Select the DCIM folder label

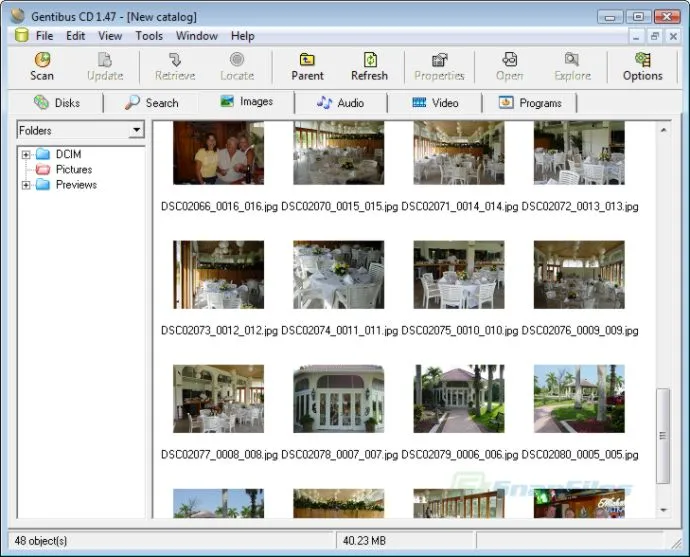tap(69, 154)
